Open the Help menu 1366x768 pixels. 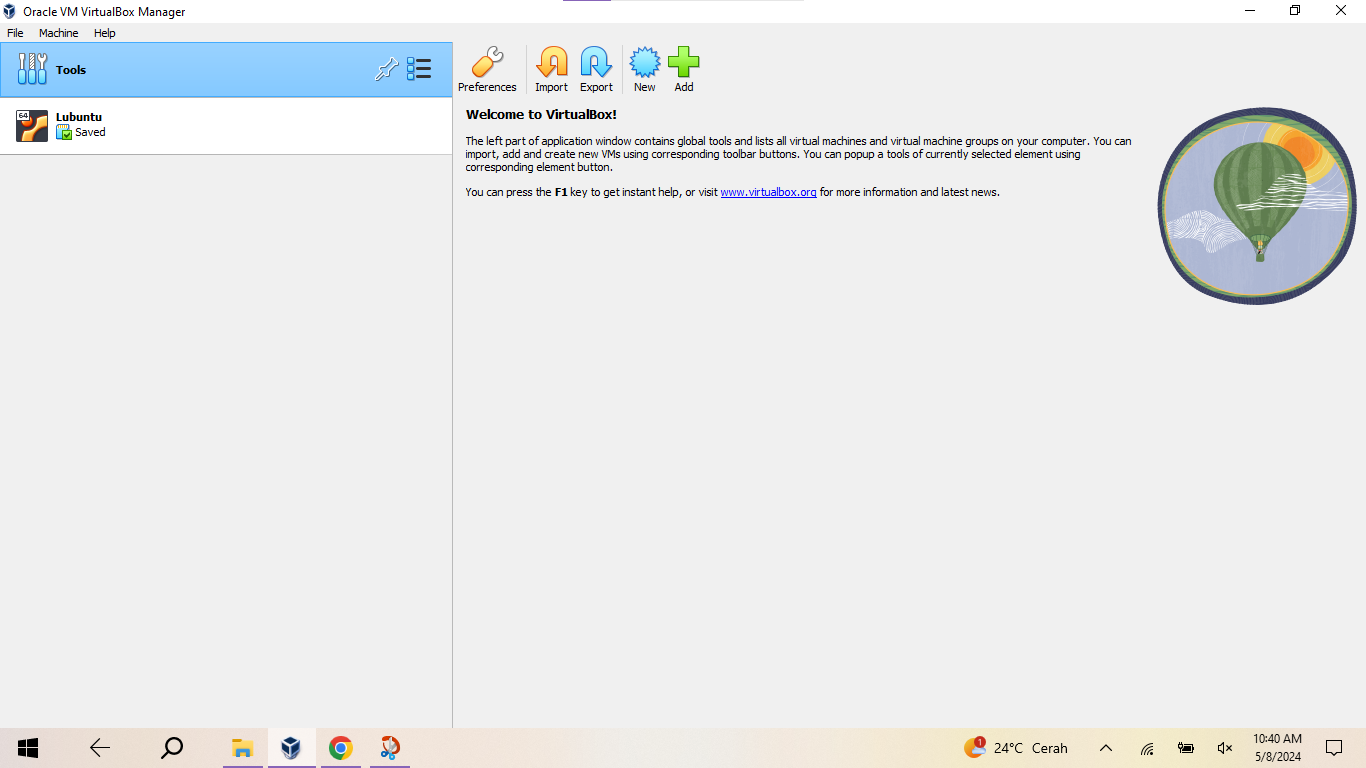click(x=105, y=33)
